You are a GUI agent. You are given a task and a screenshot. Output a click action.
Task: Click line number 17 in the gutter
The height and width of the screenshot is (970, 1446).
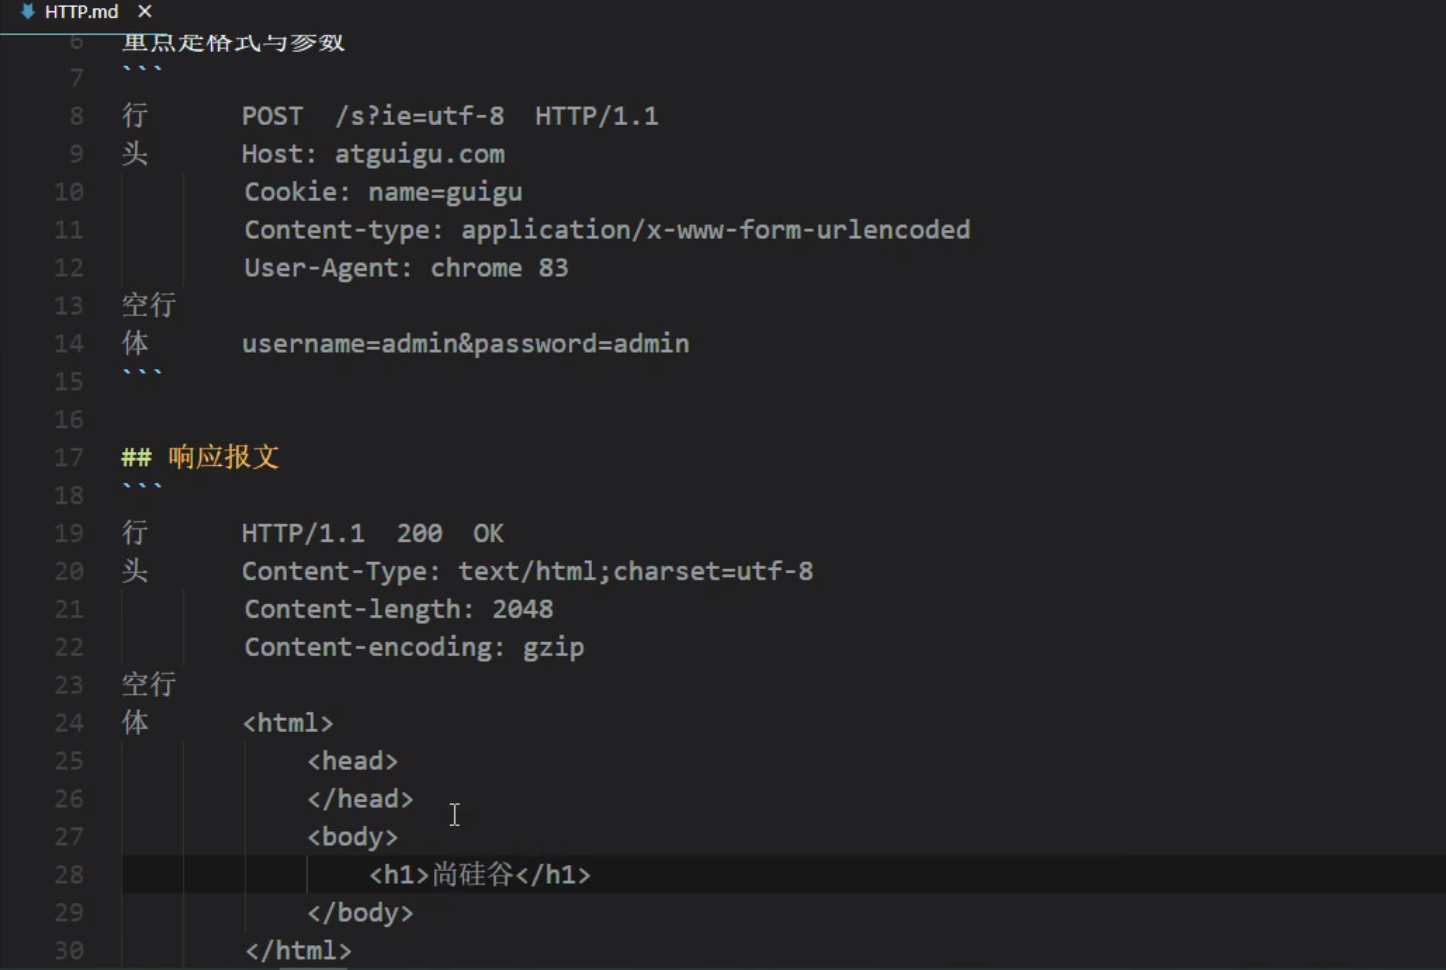[69, 457]
